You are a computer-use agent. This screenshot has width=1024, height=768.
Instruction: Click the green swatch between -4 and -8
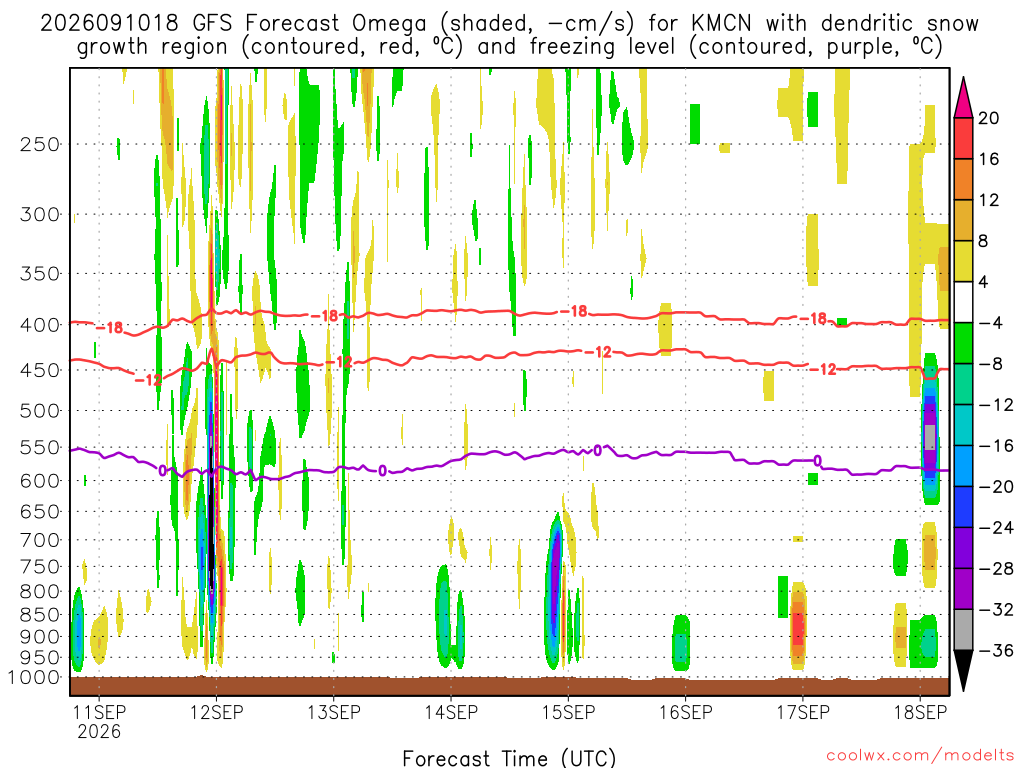tap(963, 343)
